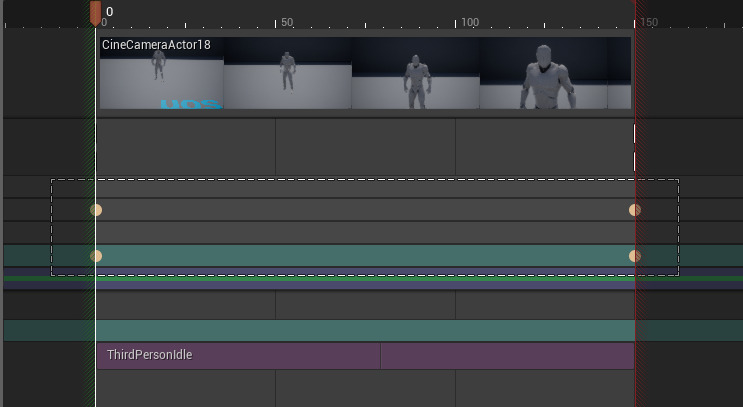Select the CineCameraActor18 camera cut label
Screen dimensions: 743x407
click(156, 45)
